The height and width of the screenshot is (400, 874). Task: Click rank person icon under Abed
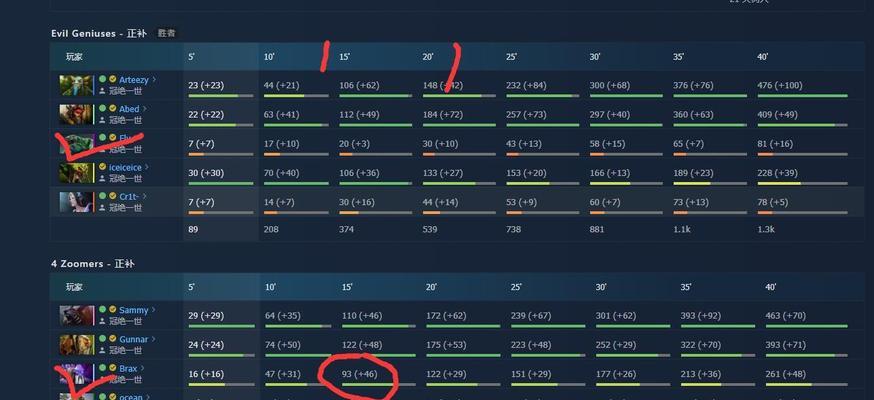point(103,120)
